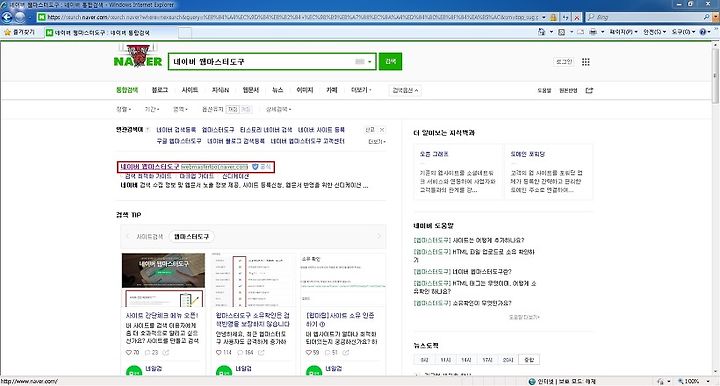
Task: Expand the 더보기 tab dropdown
Action: click(361, 90)
